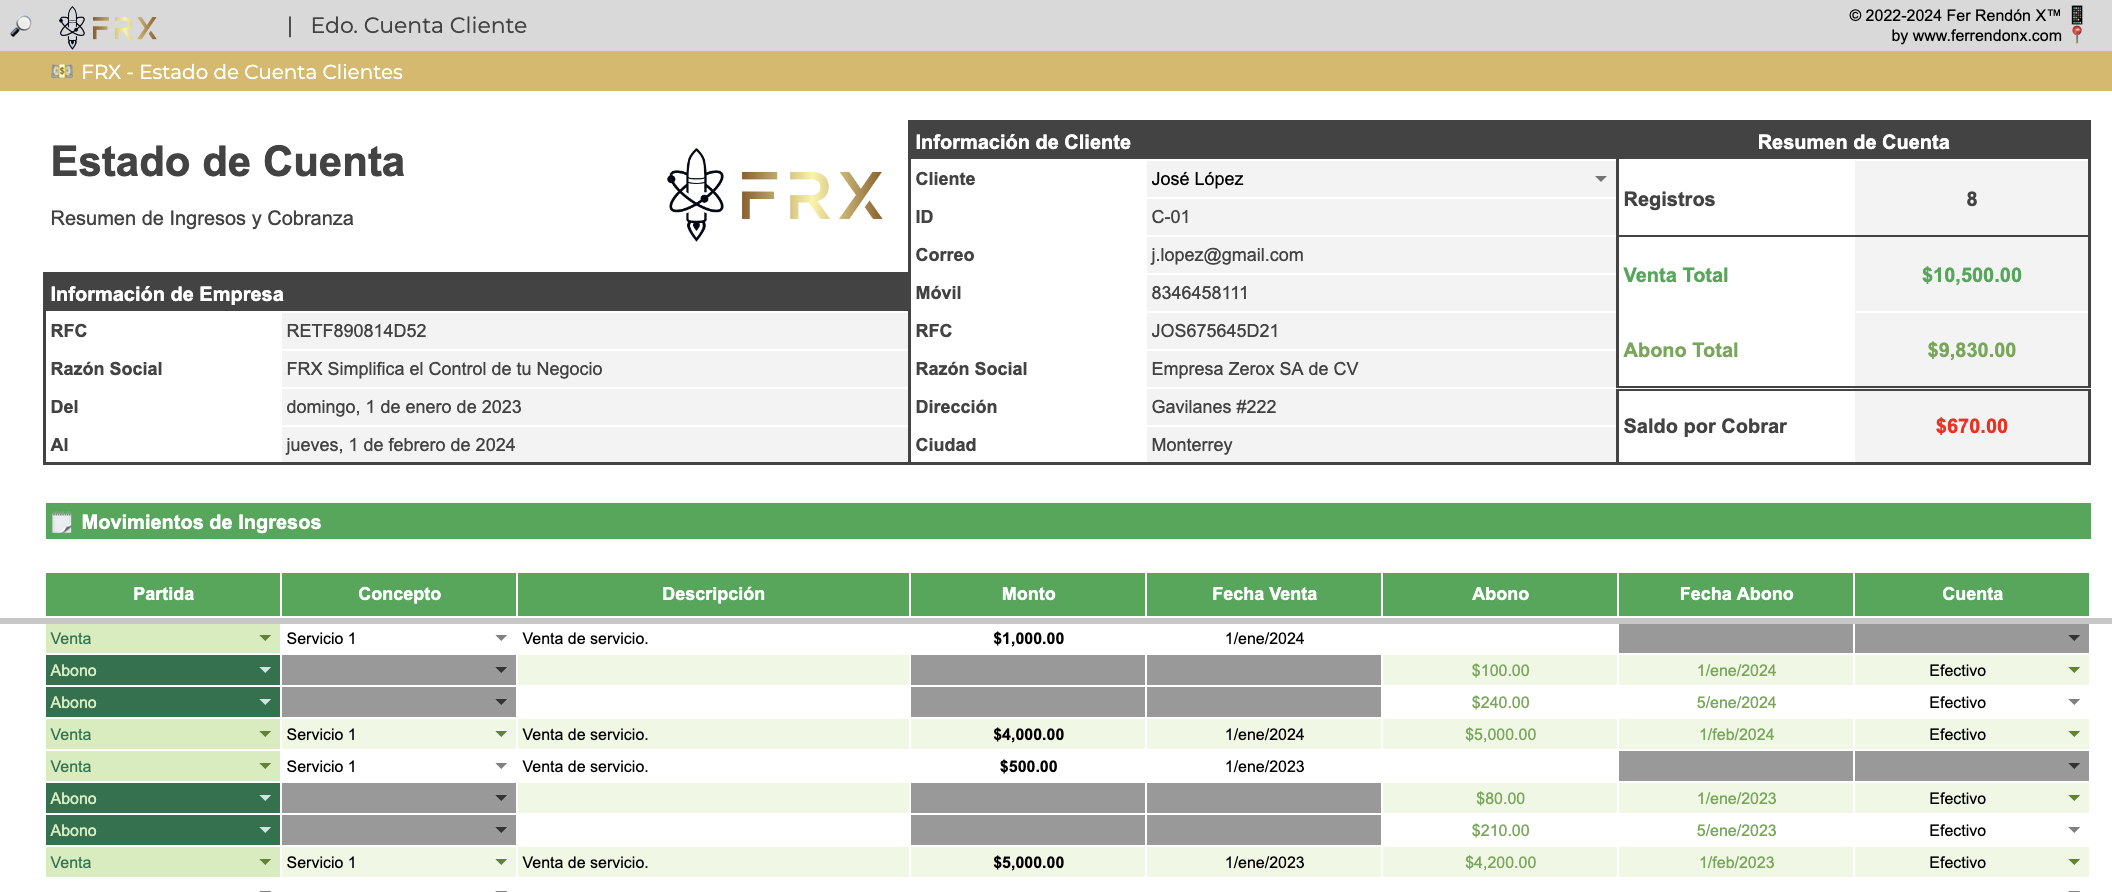Click the FRX - Estado de Cuenta Clientes banner text
This screenshot has width=2112, height=892.
point(242,72)
